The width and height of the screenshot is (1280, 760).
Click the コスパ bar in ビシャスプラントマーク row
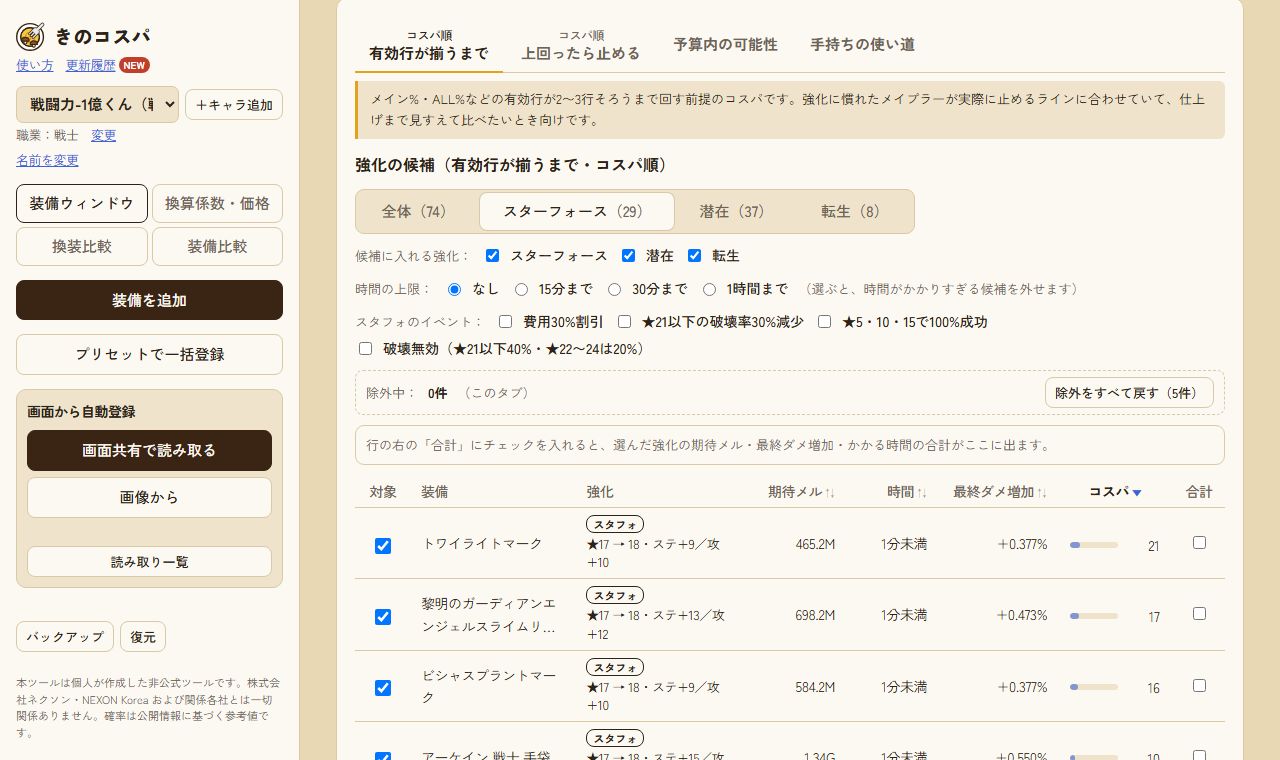(1094, 687)
